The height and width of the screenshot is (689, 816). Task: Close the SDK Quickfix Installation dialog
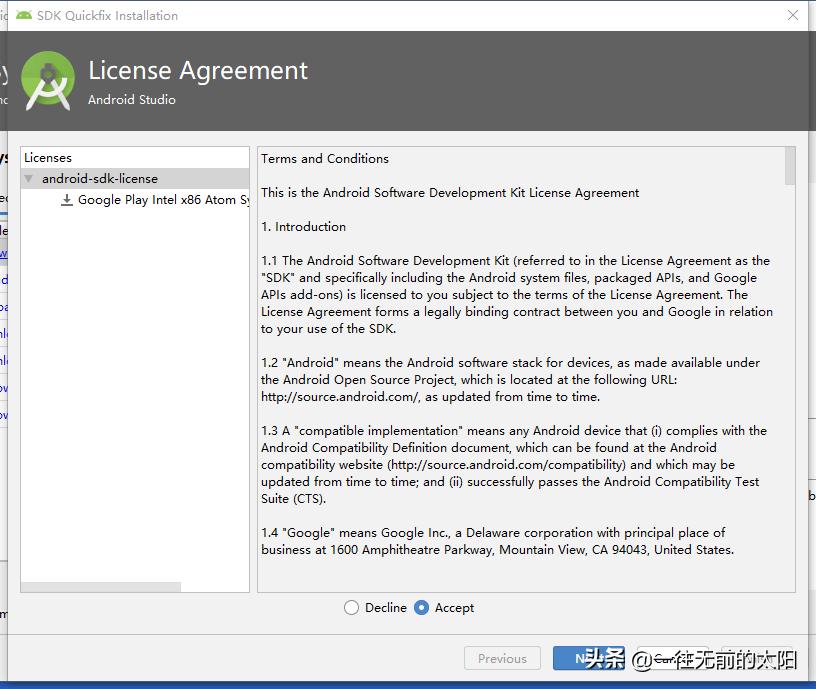tap(793, 15)
